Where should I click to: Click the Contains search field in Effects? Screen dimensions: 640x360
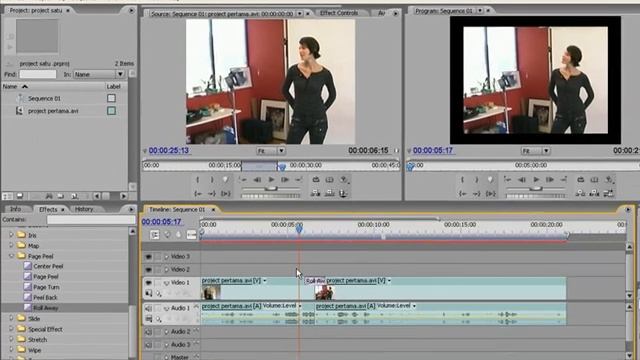[91, 220]
